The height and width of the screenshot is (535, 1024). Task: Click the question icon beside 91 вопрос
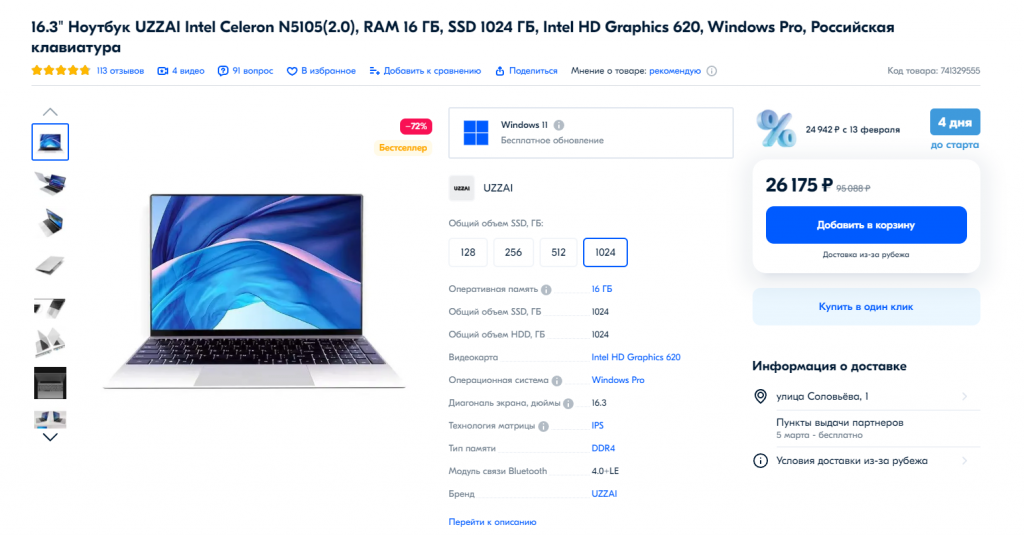223,71
